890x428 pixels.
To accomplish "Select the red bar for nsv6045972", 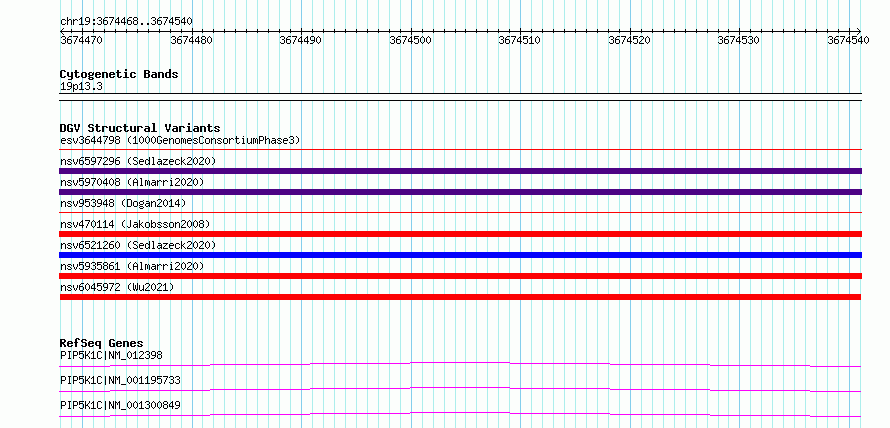I will (x=460, y=297).
